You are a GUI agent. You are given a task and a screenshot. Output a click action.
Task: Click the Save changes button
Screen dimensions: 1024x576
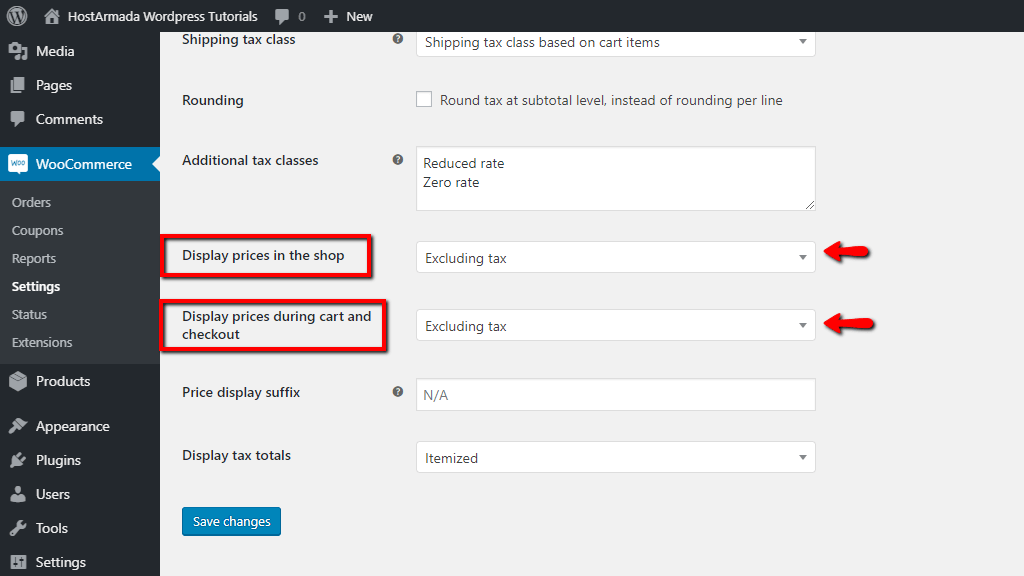[231, 521]
